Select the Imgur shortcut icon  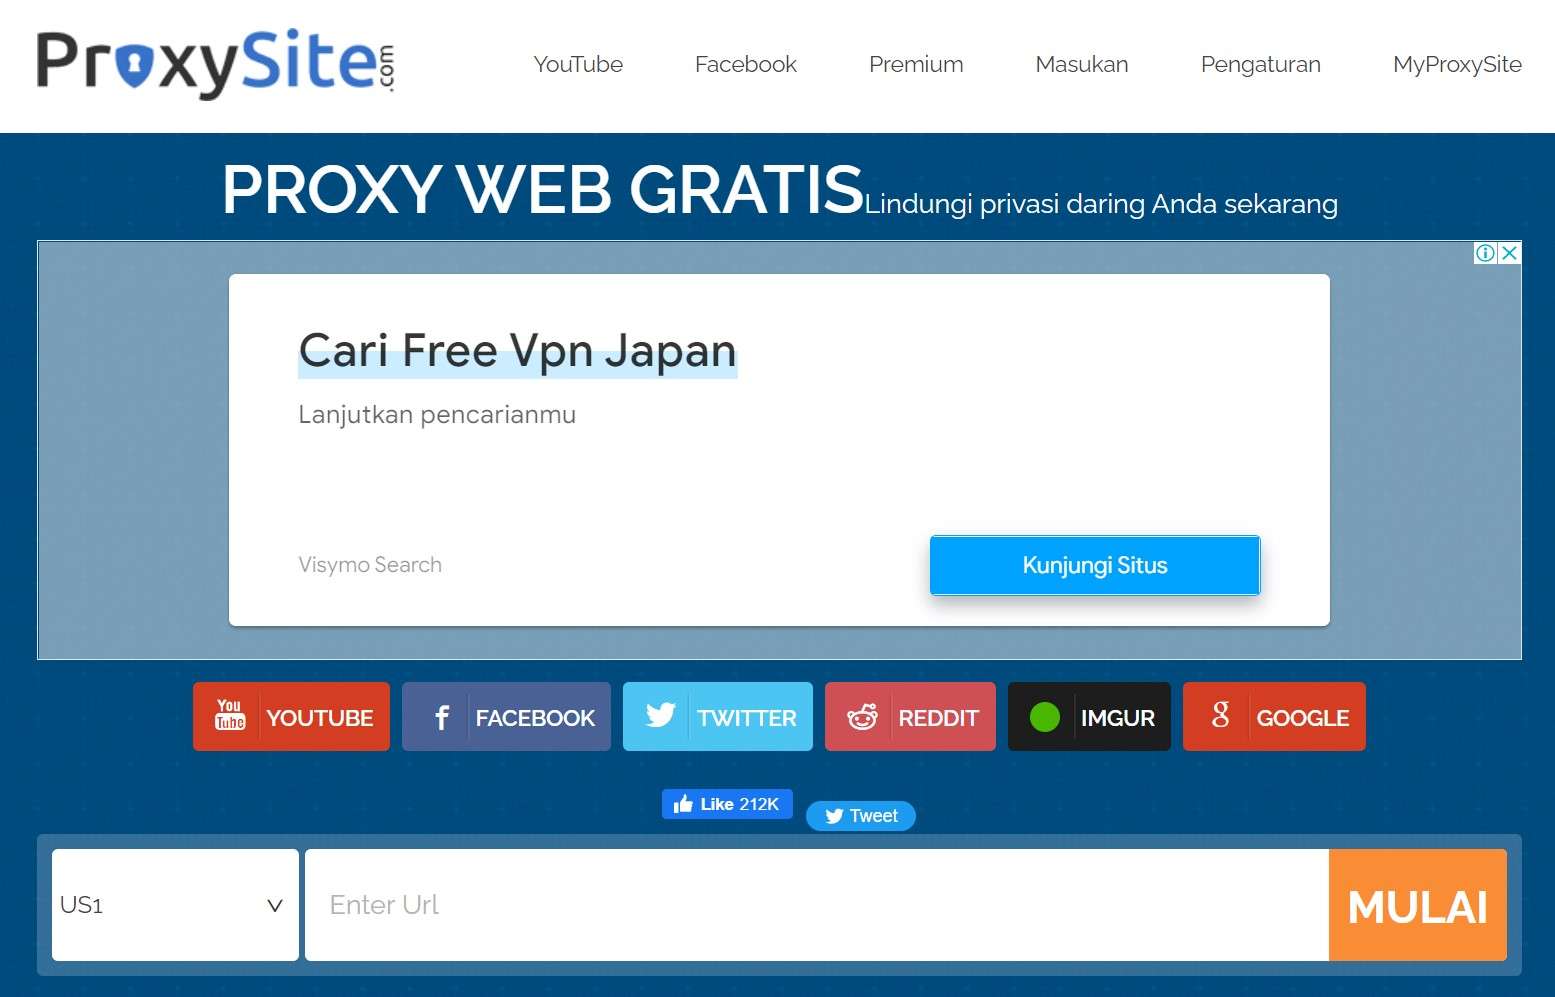point(1045,716)
